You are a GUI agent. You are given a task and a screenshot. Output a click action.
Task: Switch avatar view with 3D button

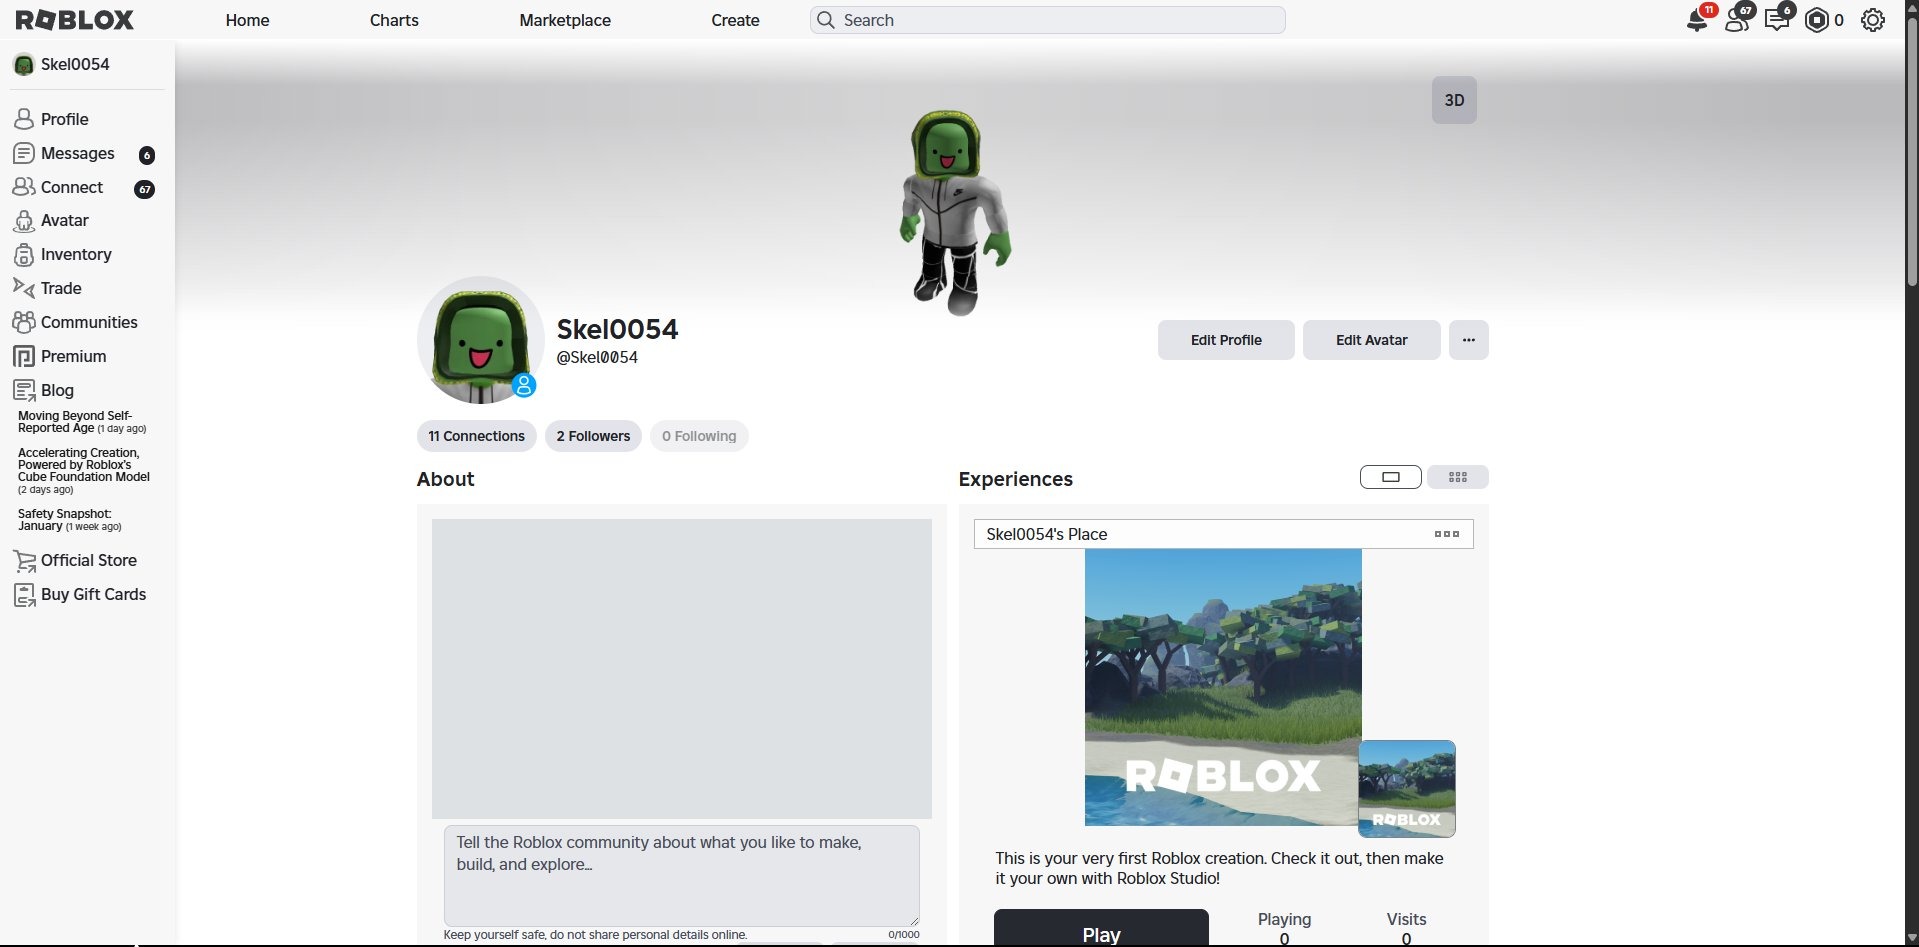1454,100
